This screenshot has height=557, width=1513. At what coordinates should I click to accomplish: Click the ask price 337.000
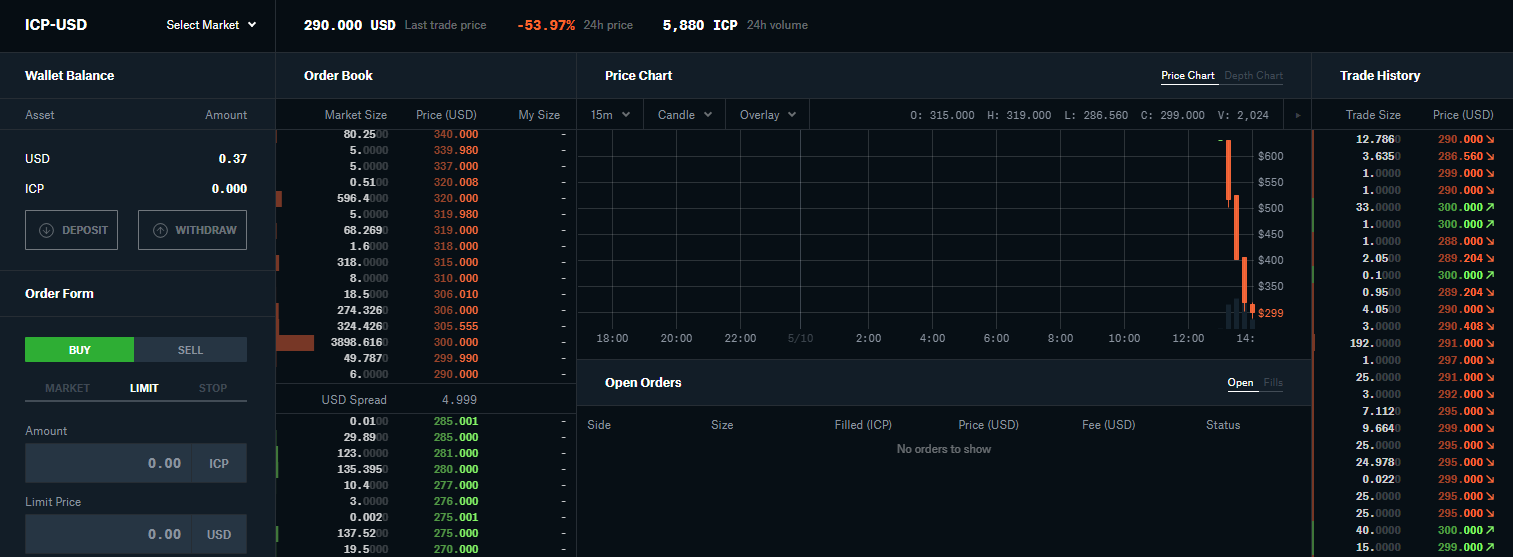(x=456, y=166)
